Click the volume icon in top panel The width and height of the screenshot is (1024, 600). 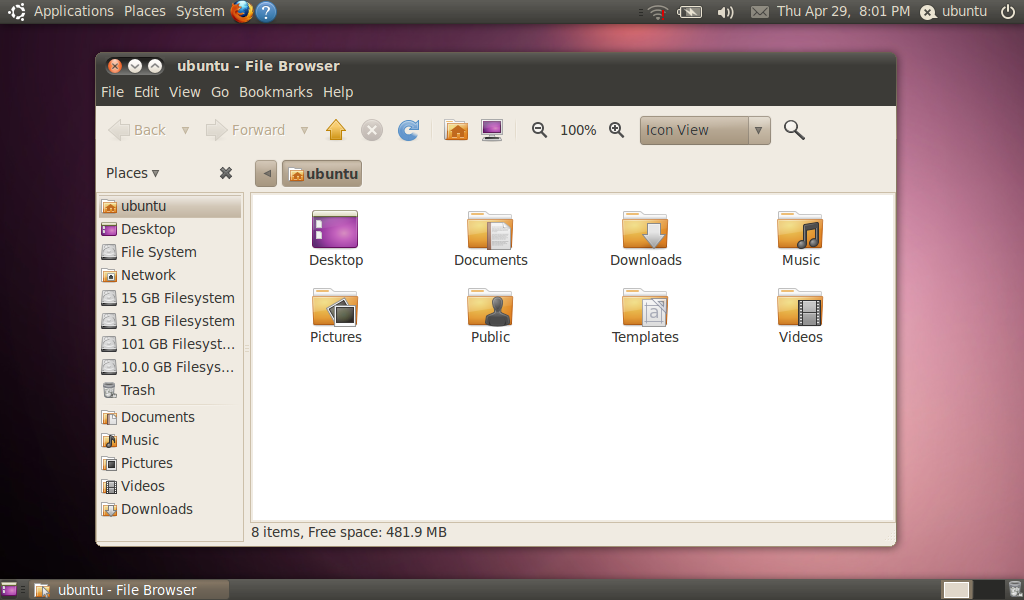point(725,12)
